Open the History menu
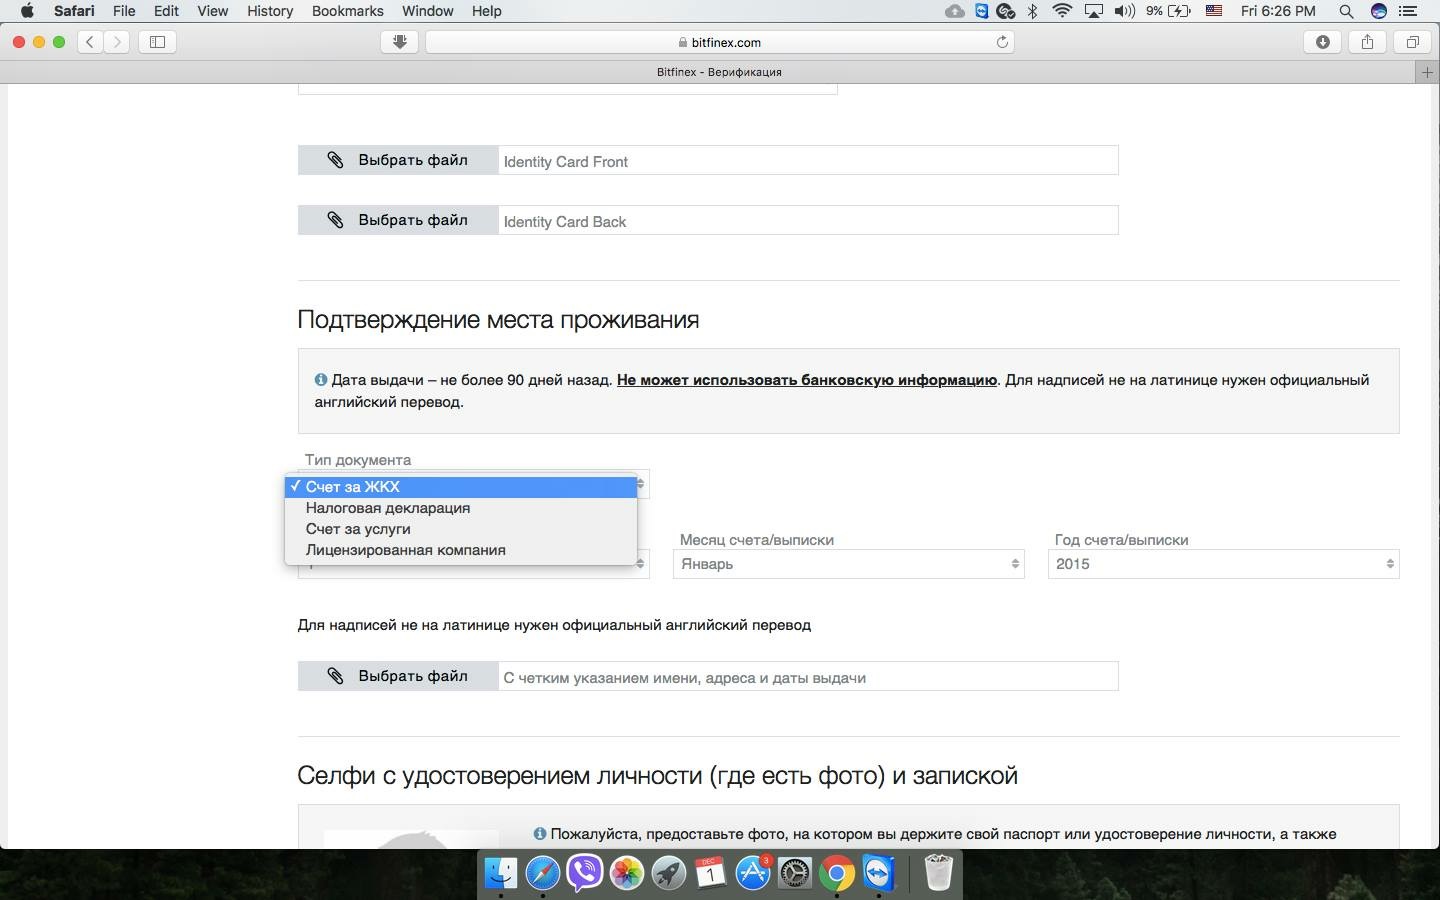The width and height of the screenshot is (1440, 900). pyautogui.click(x=270, y=11)
